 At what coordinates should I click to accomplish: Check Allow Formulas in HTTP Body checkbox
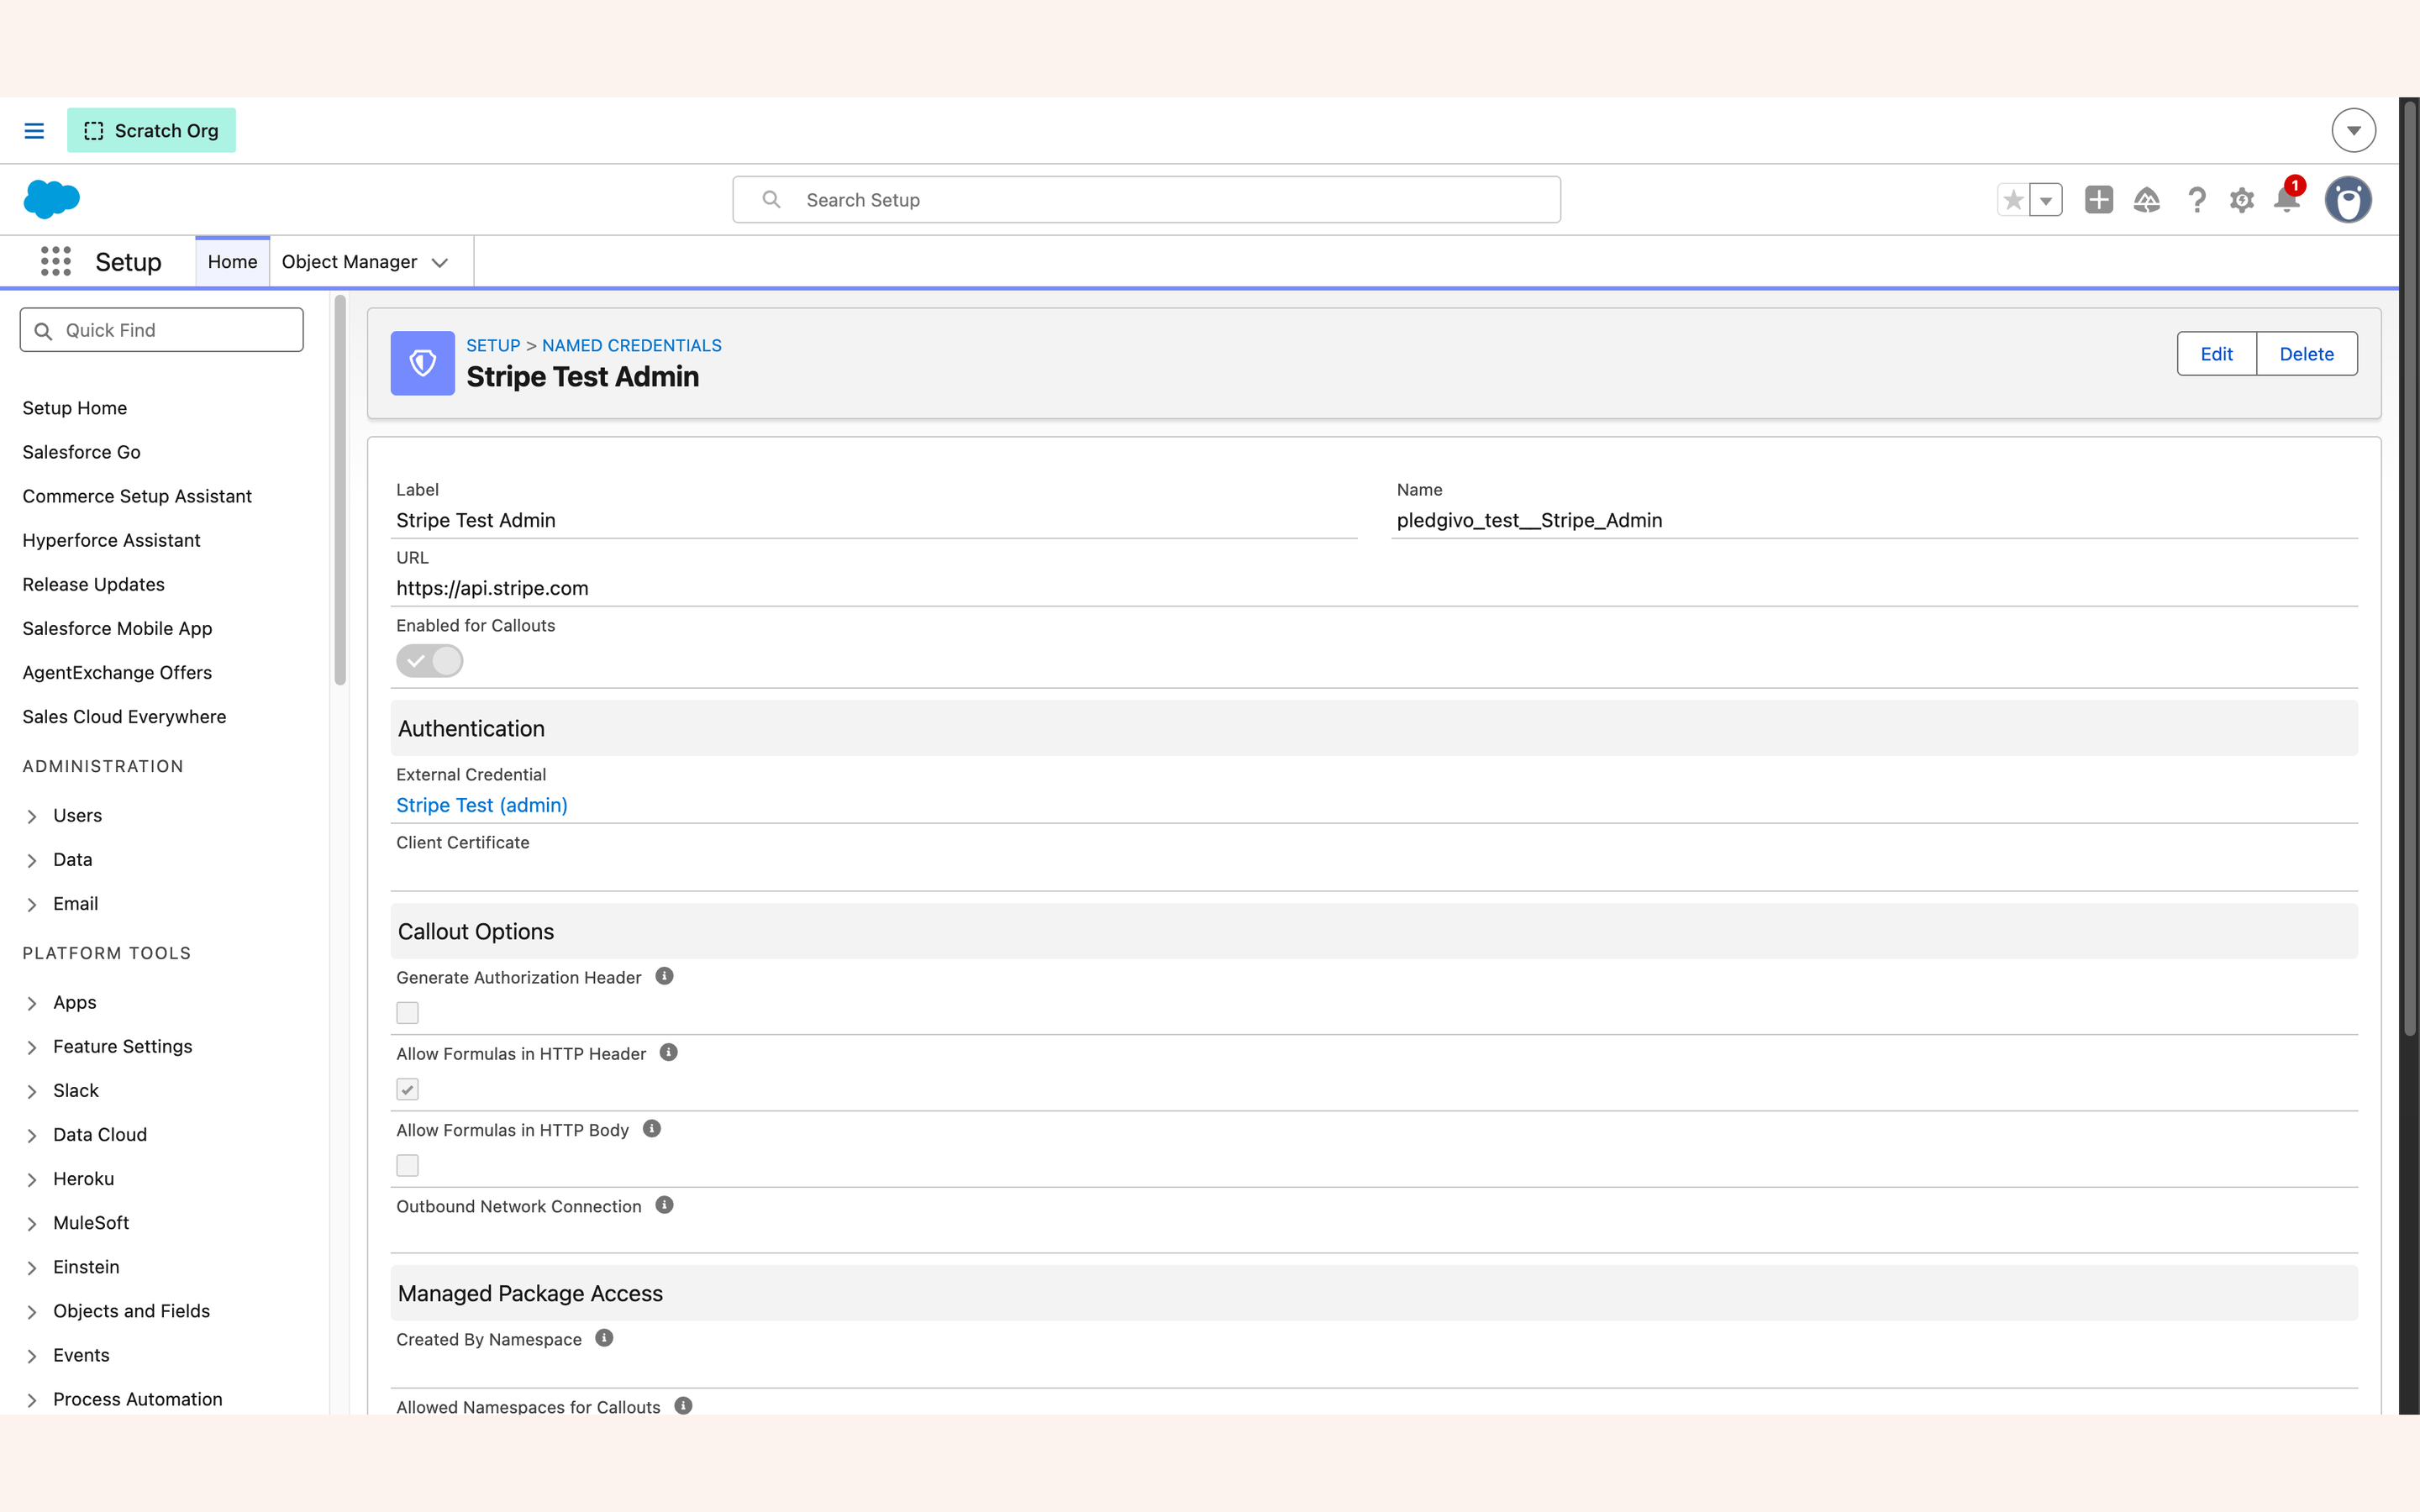(x=407, y=1165)
